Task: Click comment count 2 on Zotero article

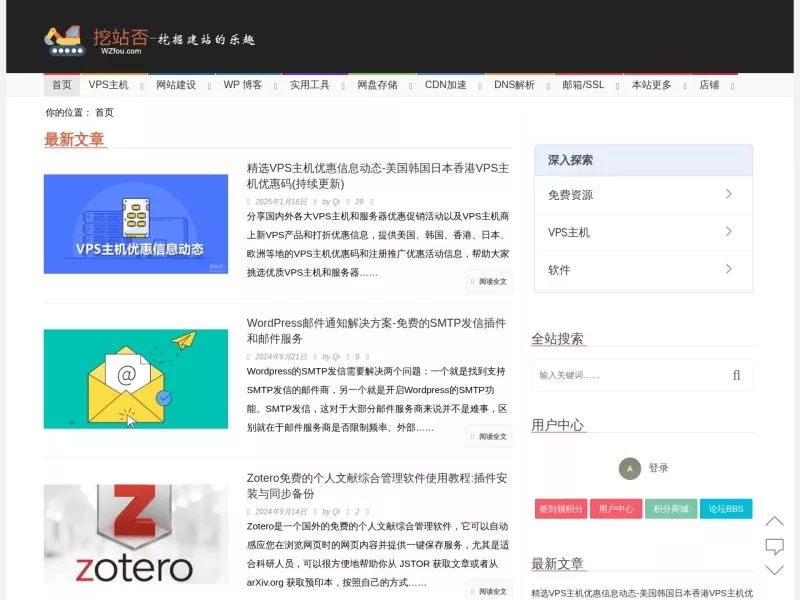Action: coord(357,512)
